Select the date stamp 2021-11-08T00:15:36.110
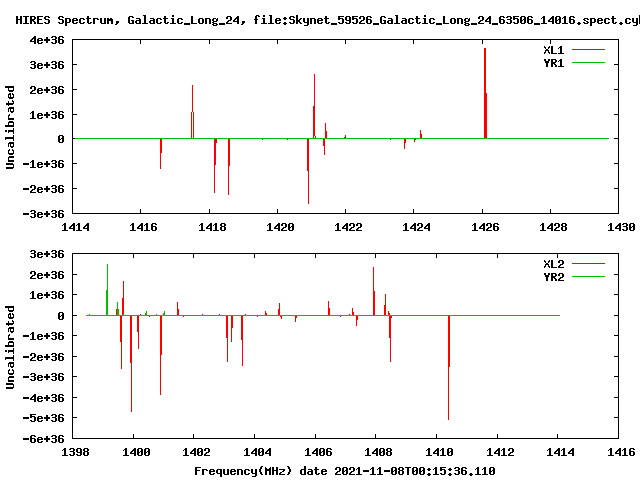This screenshot has width=640, height=480. [x=415, y=471]
